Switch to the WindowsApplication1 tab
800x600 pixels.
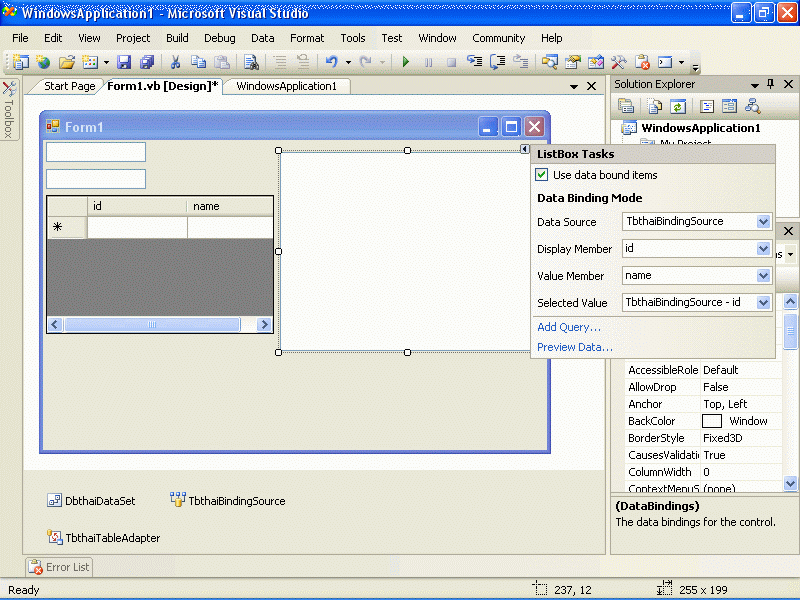(x=287, y=86)
